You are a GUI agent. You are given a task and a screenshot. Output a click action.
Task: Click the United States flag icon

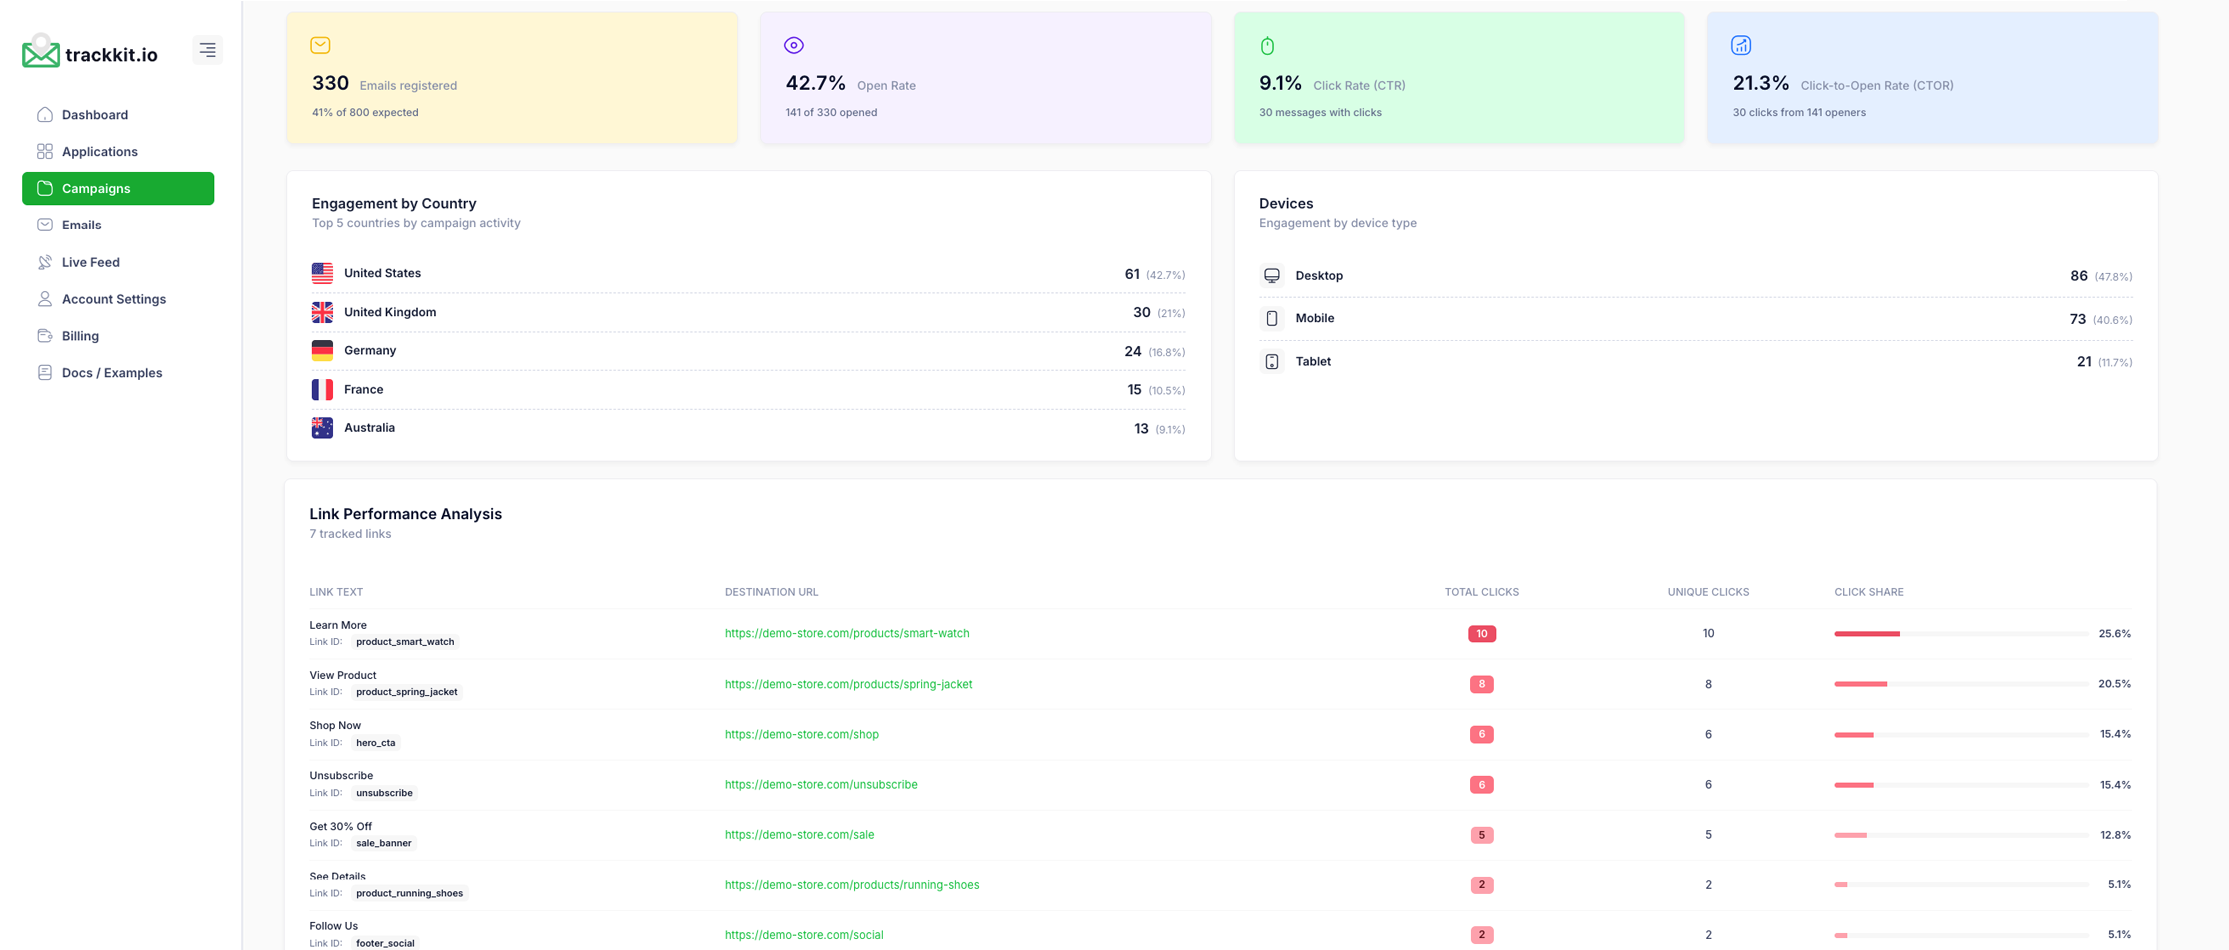click(x=322, y=272)
